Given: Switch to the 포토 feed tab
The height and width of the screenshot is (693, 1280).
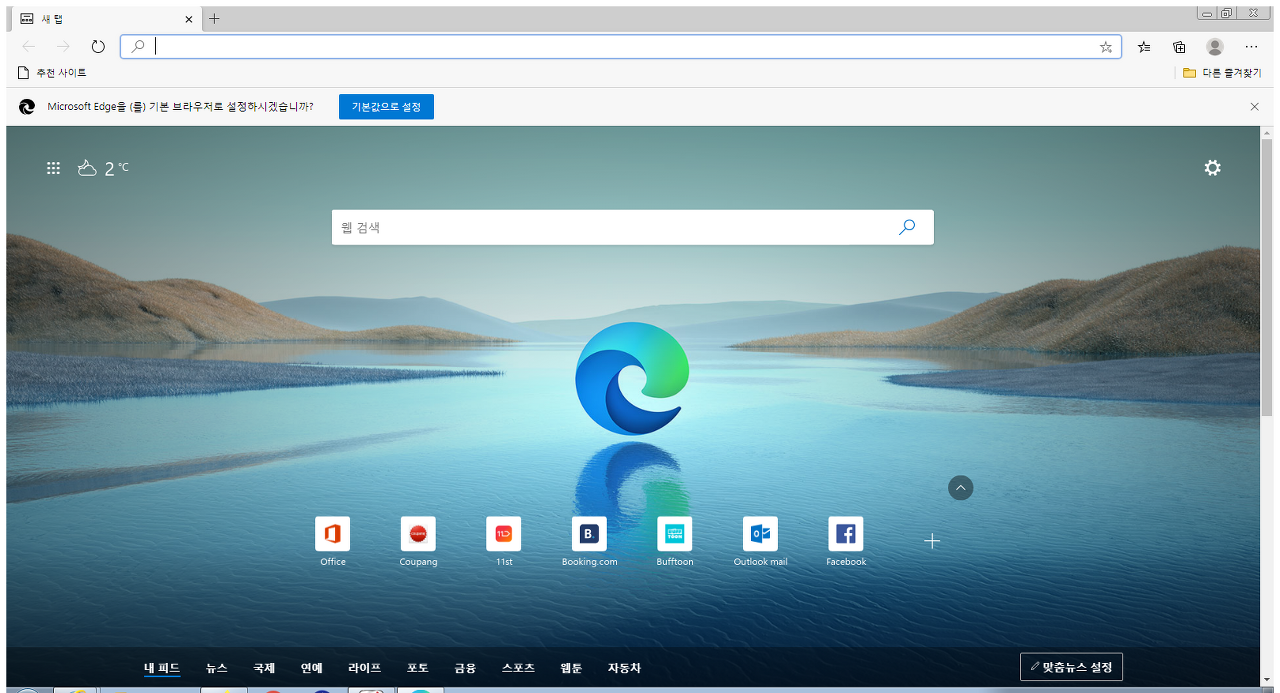Looking at the screenshot, I should 418,668.
